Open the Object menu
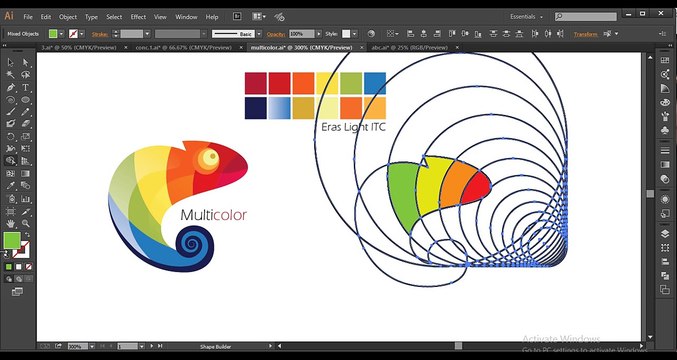The height and width of the screenshot is (360, 677). [x=68, y=17]
